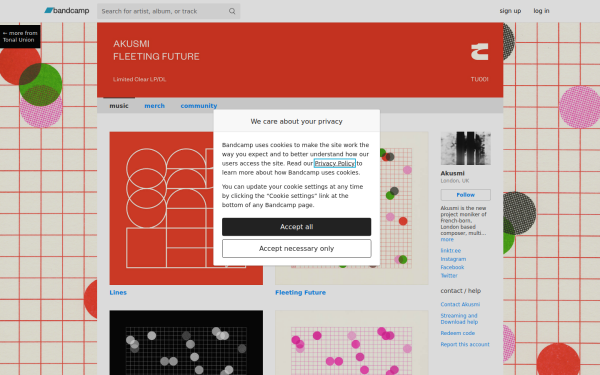Click the search magnifier icon
600x375 pixels.
coord(232,11)
